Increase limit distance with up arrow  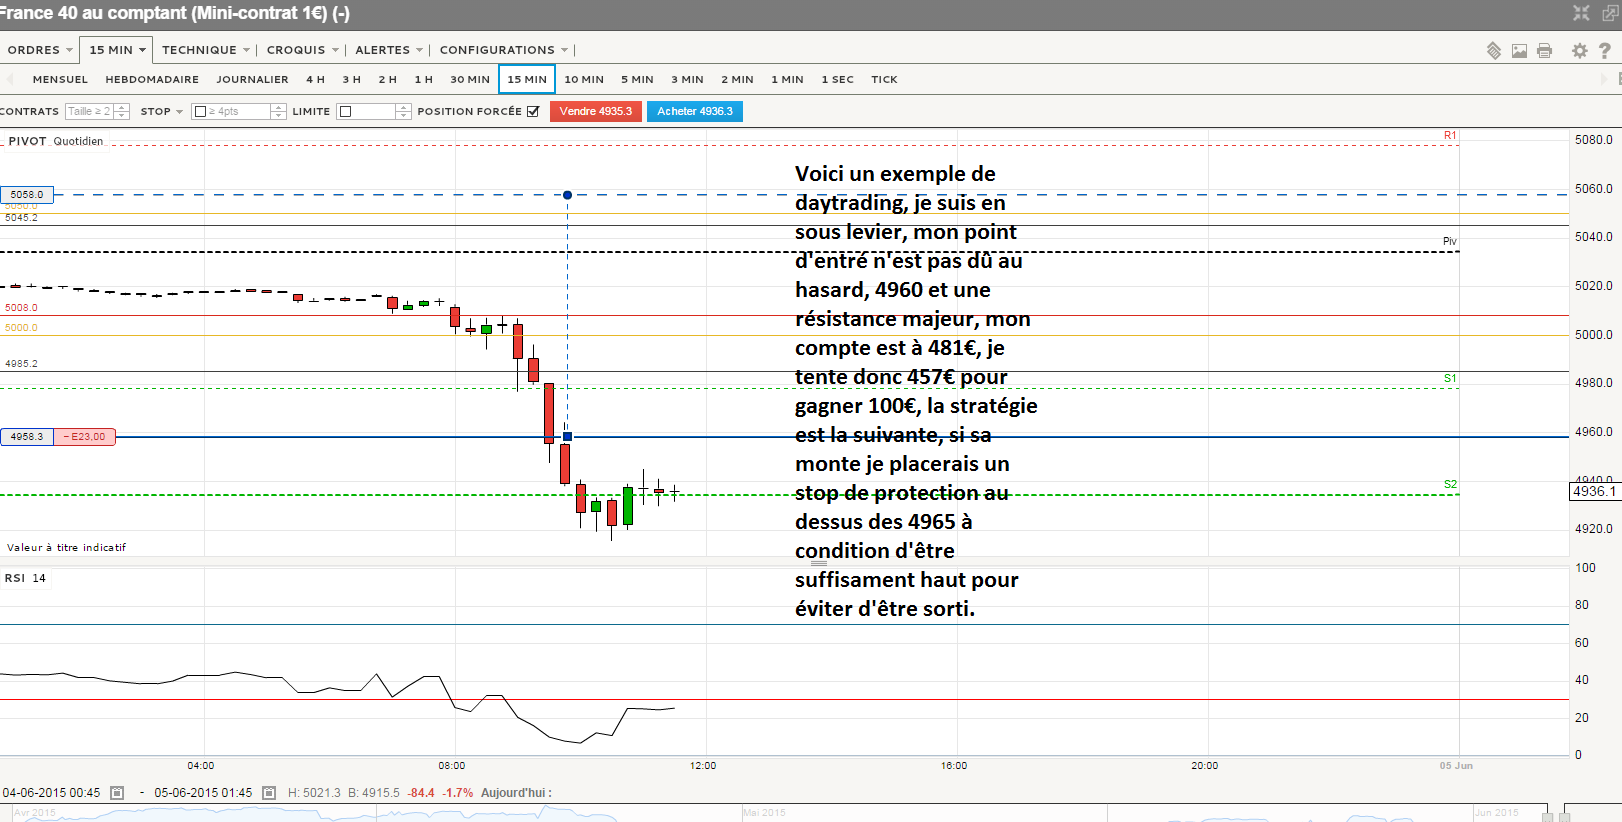point(404,107)
